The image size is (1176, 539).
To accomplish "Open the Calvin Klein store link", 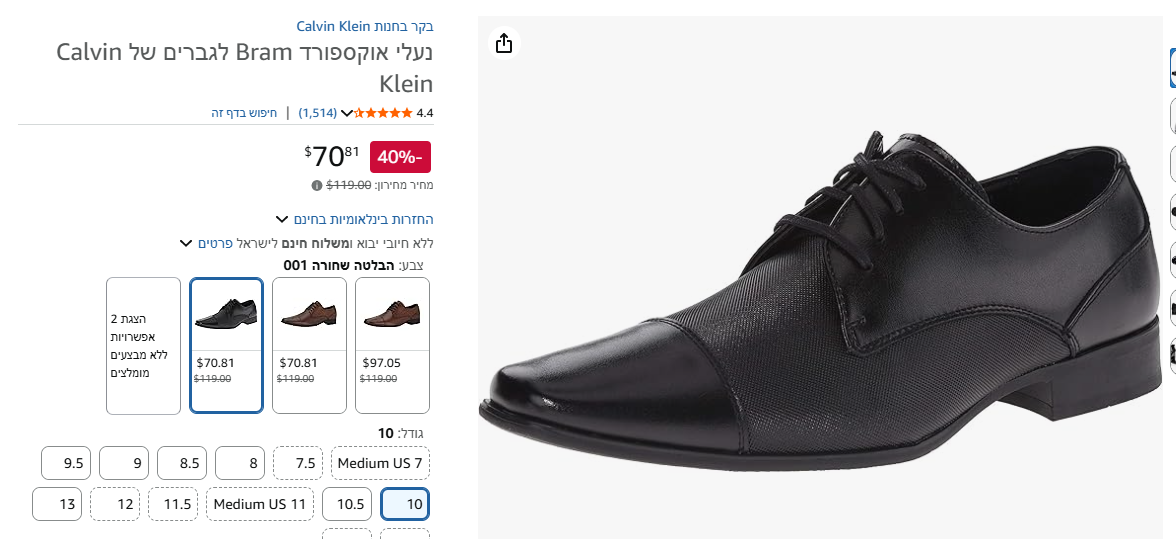I will point(364,26).
